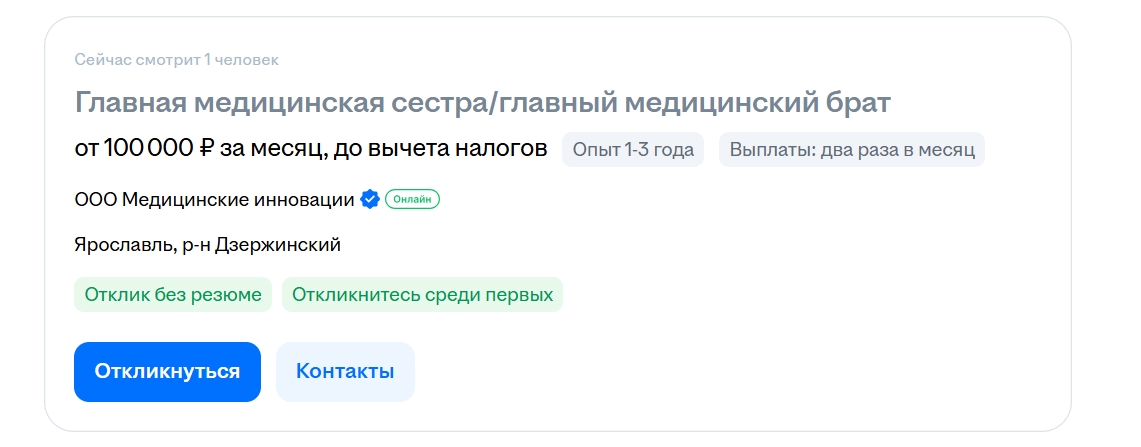The image size is (1141, 447).
Task: Click the blue verified checkmark beside the company name
Action: [x=370, y=199]
